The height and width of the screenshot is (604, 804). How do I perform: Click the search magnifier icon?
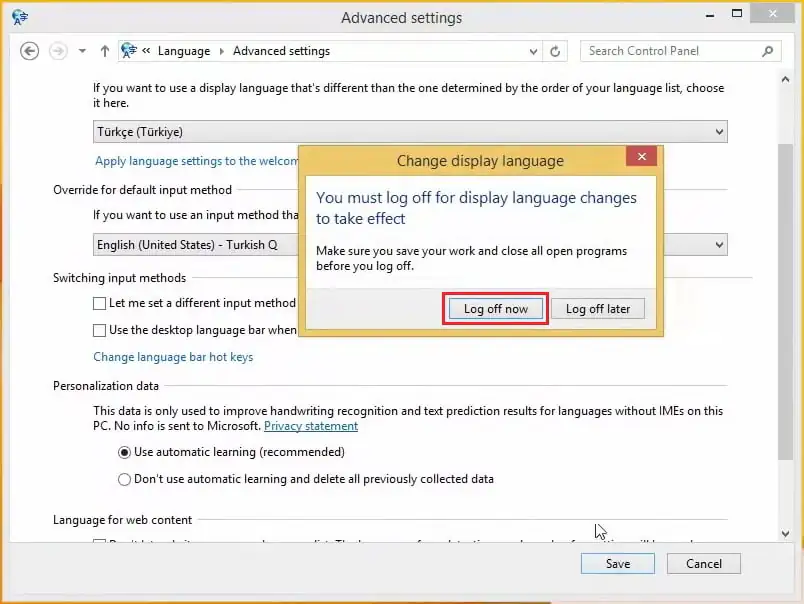[767, 50]
